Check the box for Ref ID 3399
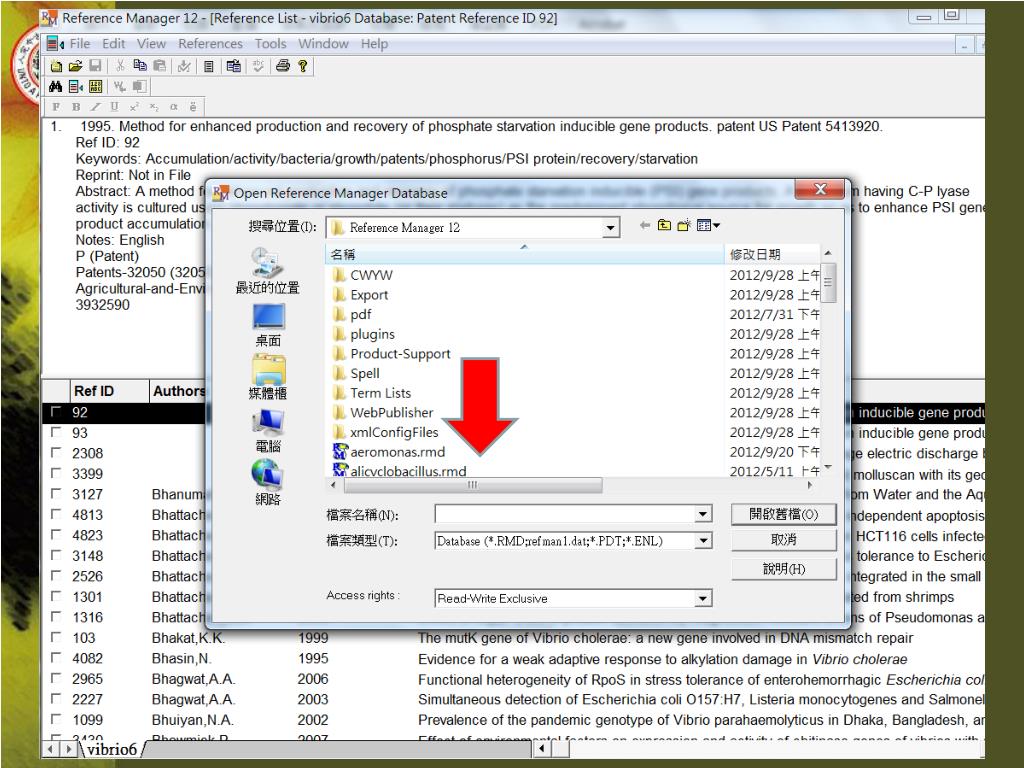The image size is (1024, 768). [x=56, y=473]
